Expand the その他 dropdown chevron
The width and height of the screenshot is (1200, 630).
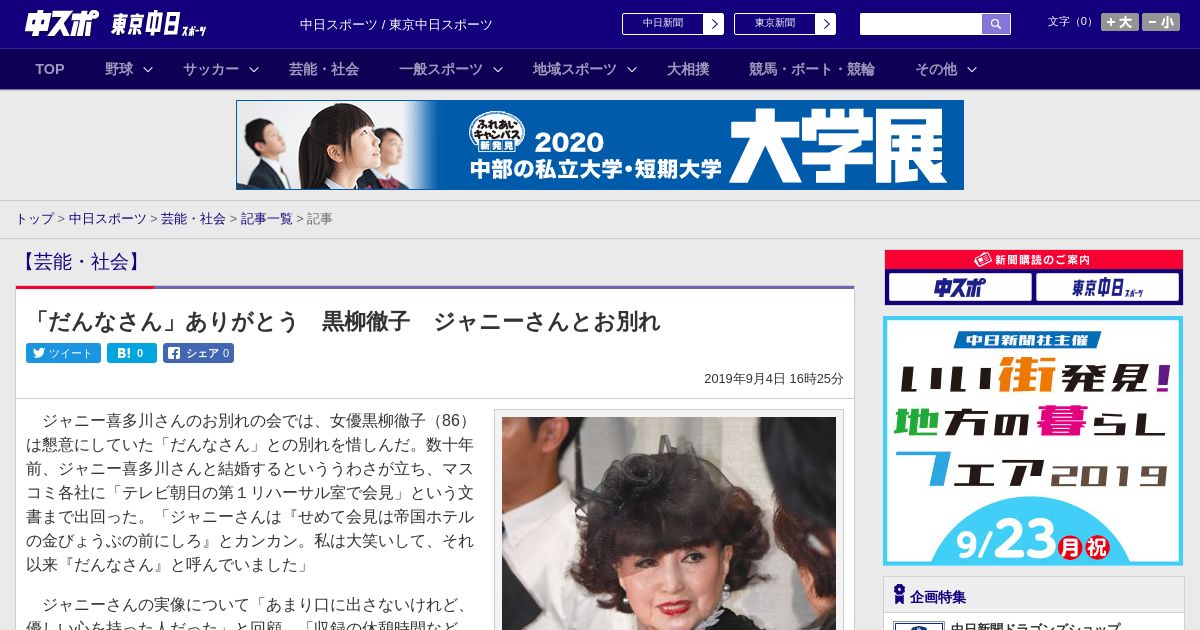coord(972,69)
